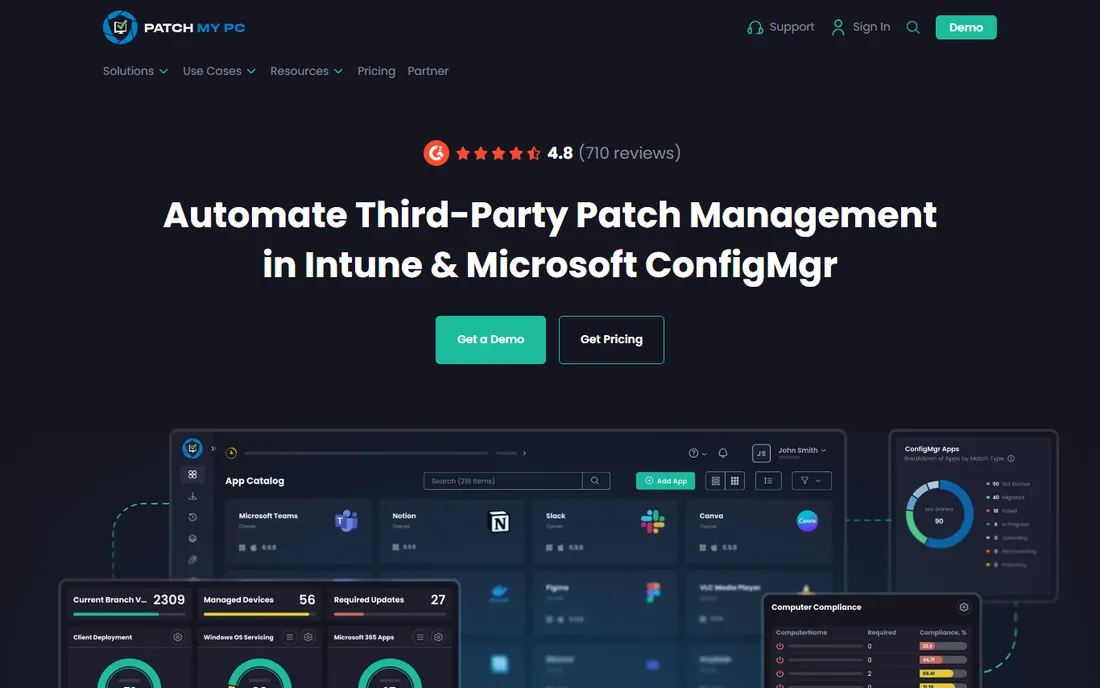Image resolution: width=1100 pixels, height=688 pixels.
Task: Open the Pricing page
Action: click(376, 71)
